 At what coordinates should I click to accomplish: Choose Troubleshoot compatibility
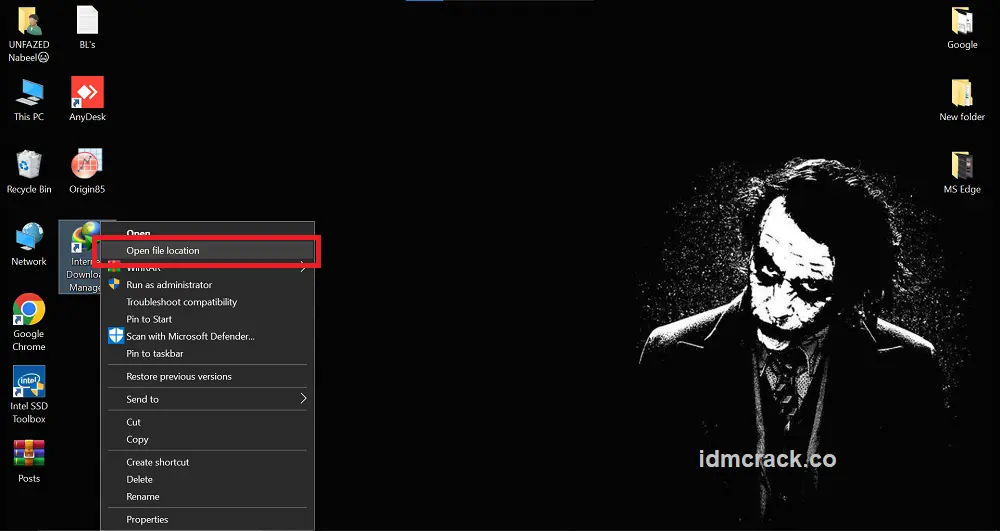tap(207, 302)
